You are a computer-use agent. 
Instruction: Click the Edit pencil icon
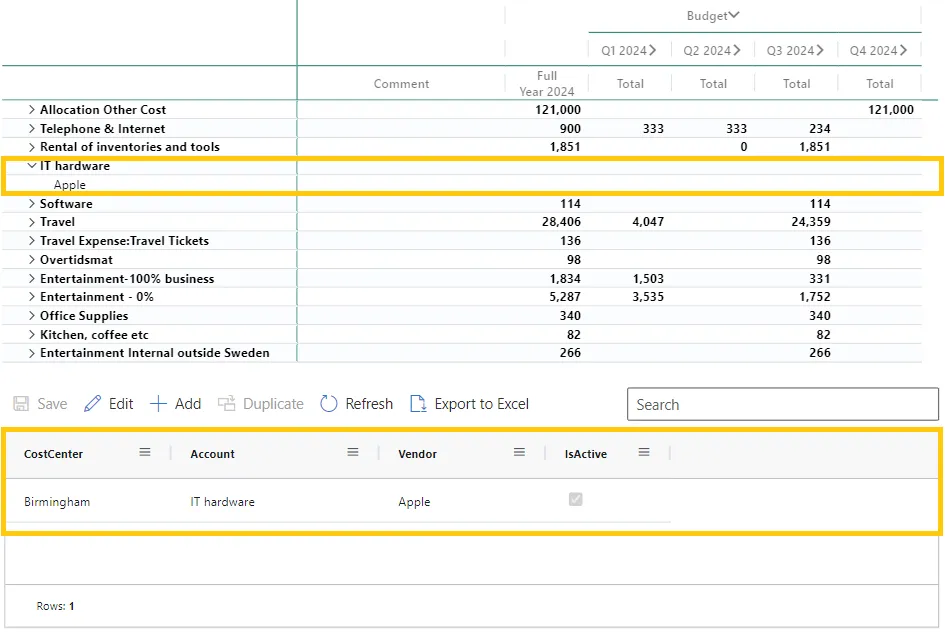92,404
